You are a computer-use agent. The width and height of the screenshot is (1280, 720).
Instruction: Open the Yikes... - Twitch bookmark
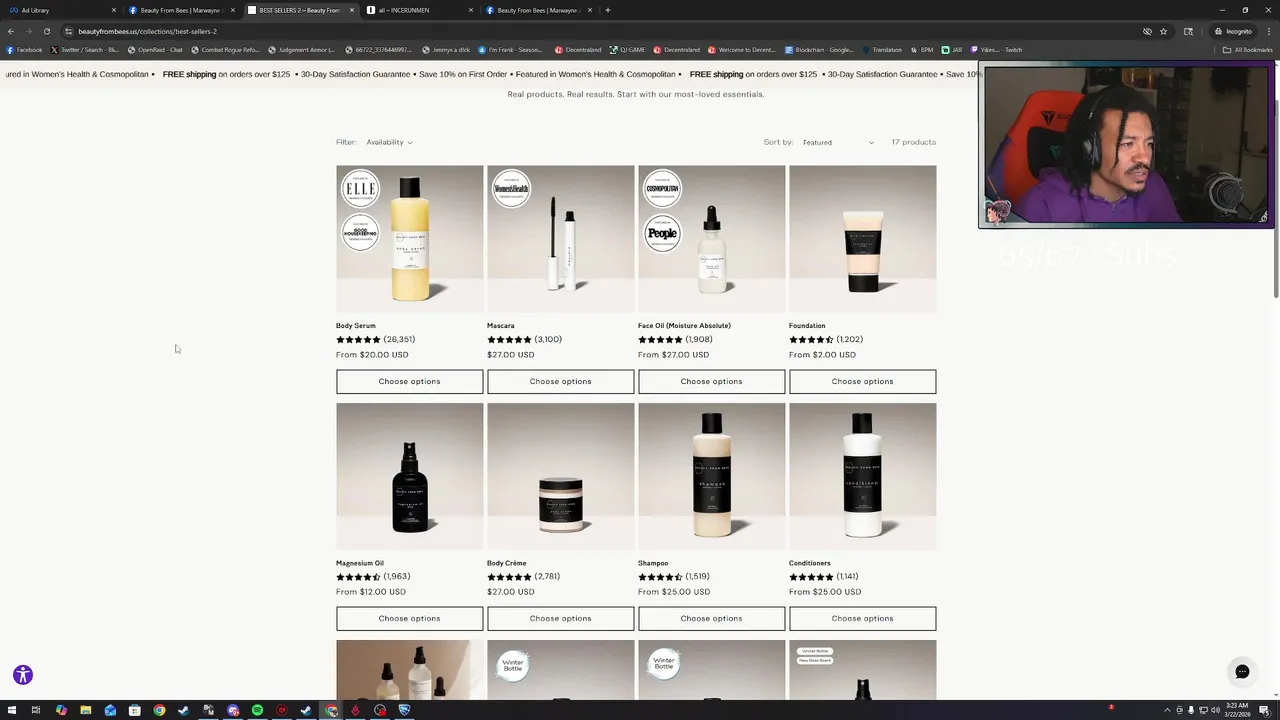click(x=996, y=50)
